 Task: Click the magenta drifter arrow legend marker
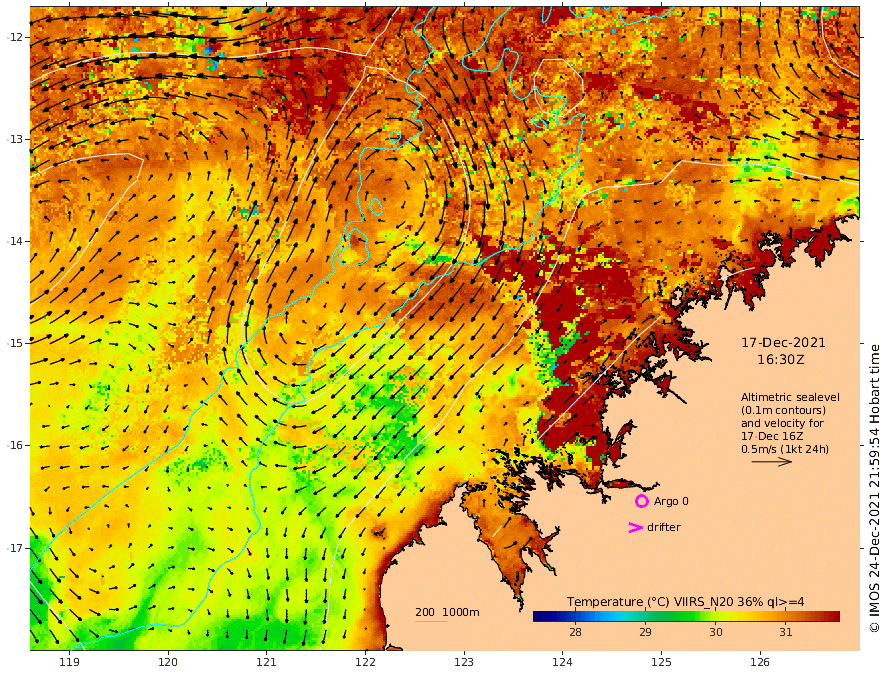point(635,527)
